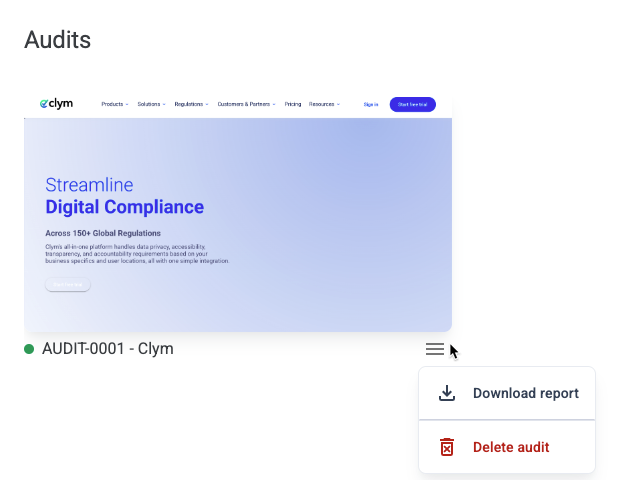Image resolution: width=640 pixels, height=480 pixels.
Task: Click the Pricing link in the thumbnail
Action: click(x=293, y=104)
